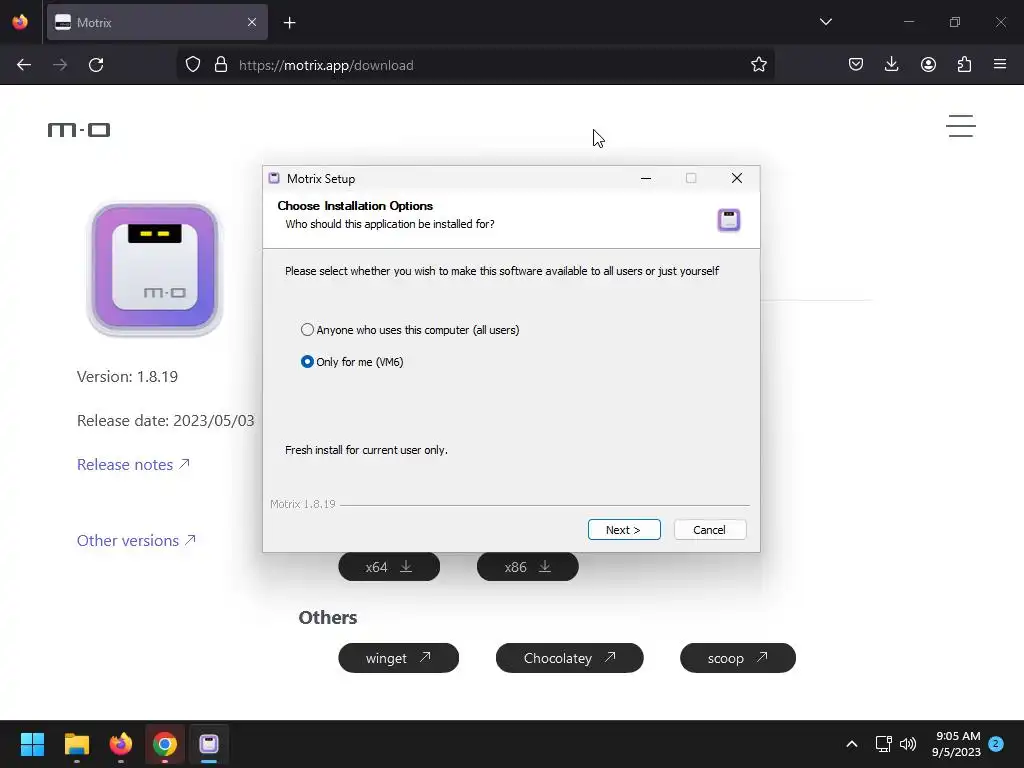This screenshot has width=1024, height=768.
Task: Click Motrix Setup taskbar icon
Action: [x=209, y=744]
